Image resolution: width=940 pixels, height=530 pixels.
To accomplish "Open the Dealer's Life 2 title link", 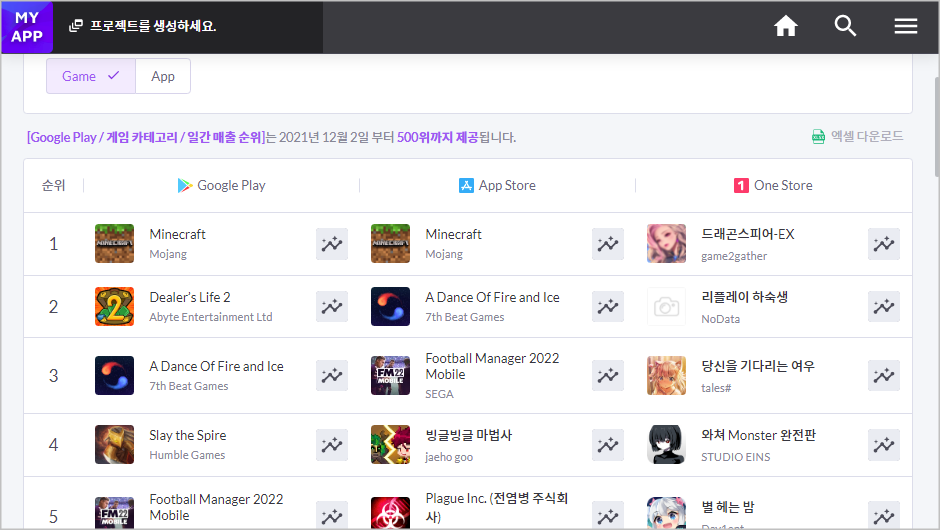I will (189, 297).
